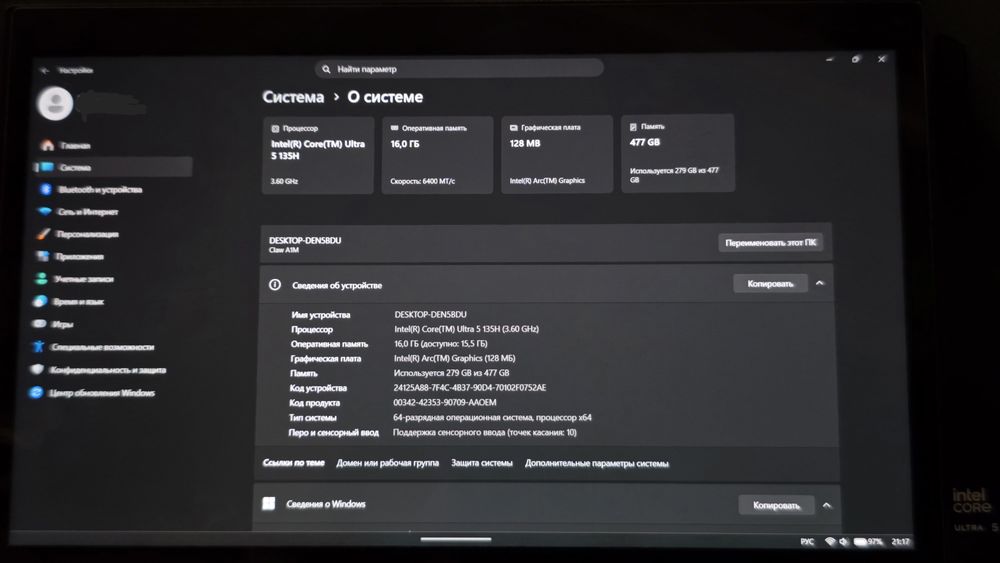This screenshot has height=563, width=1000.
Task: Click the info icon beside Сведения об устройстве
Action: click(x=275, y=284)
